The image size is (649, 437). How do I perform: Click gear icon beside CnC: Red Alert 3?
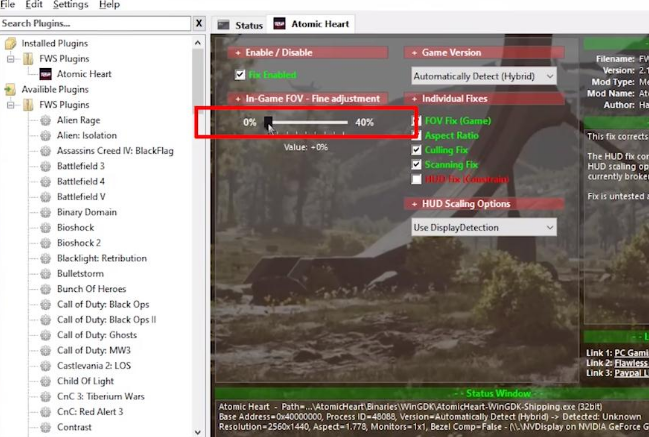coord(46,412)
